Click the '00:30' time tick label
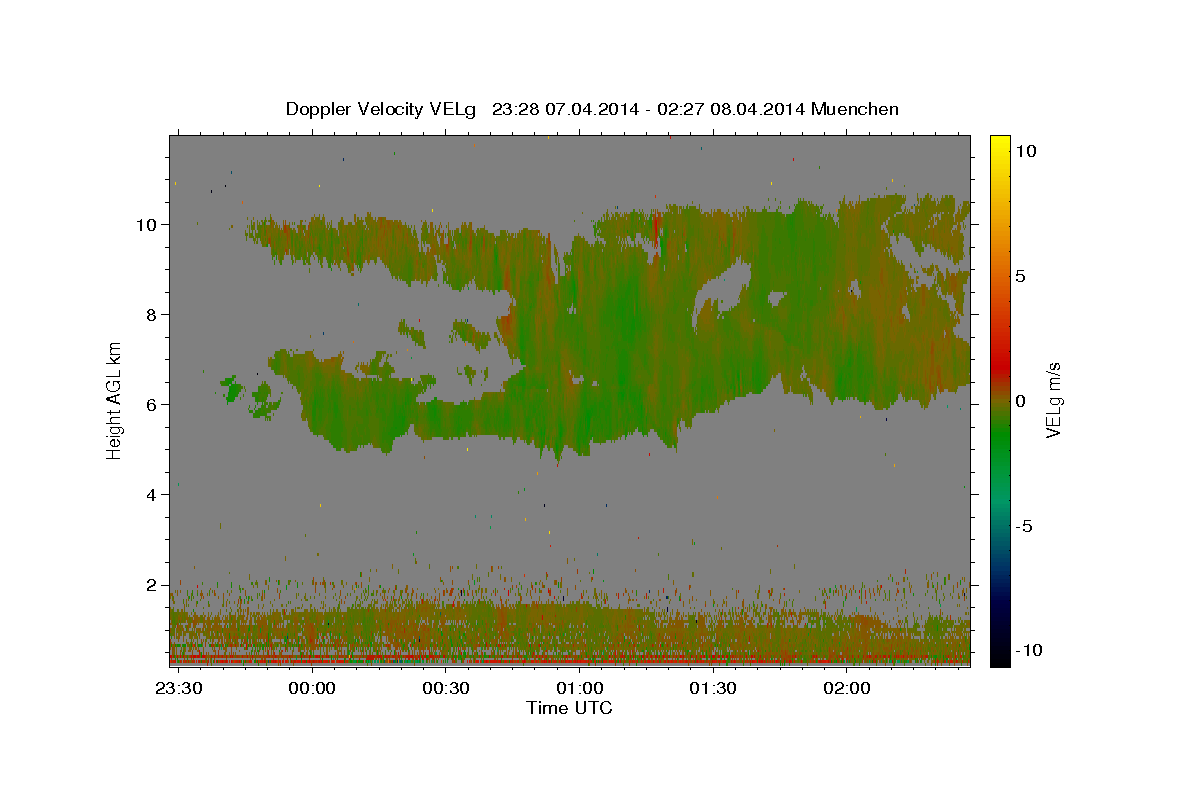Image resolution: width=1200 pixels, height=800 pixels. [446, 689]
